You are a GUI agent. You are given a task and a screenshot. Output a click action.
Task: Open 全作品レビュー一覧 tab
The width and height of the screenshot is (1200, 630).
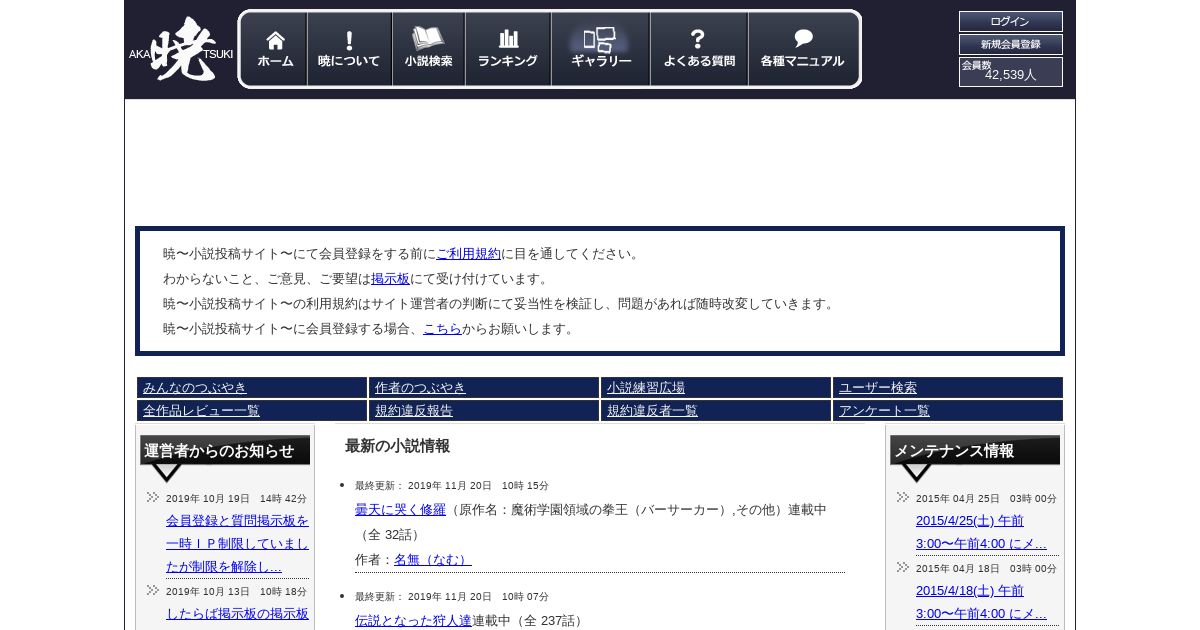252,410
